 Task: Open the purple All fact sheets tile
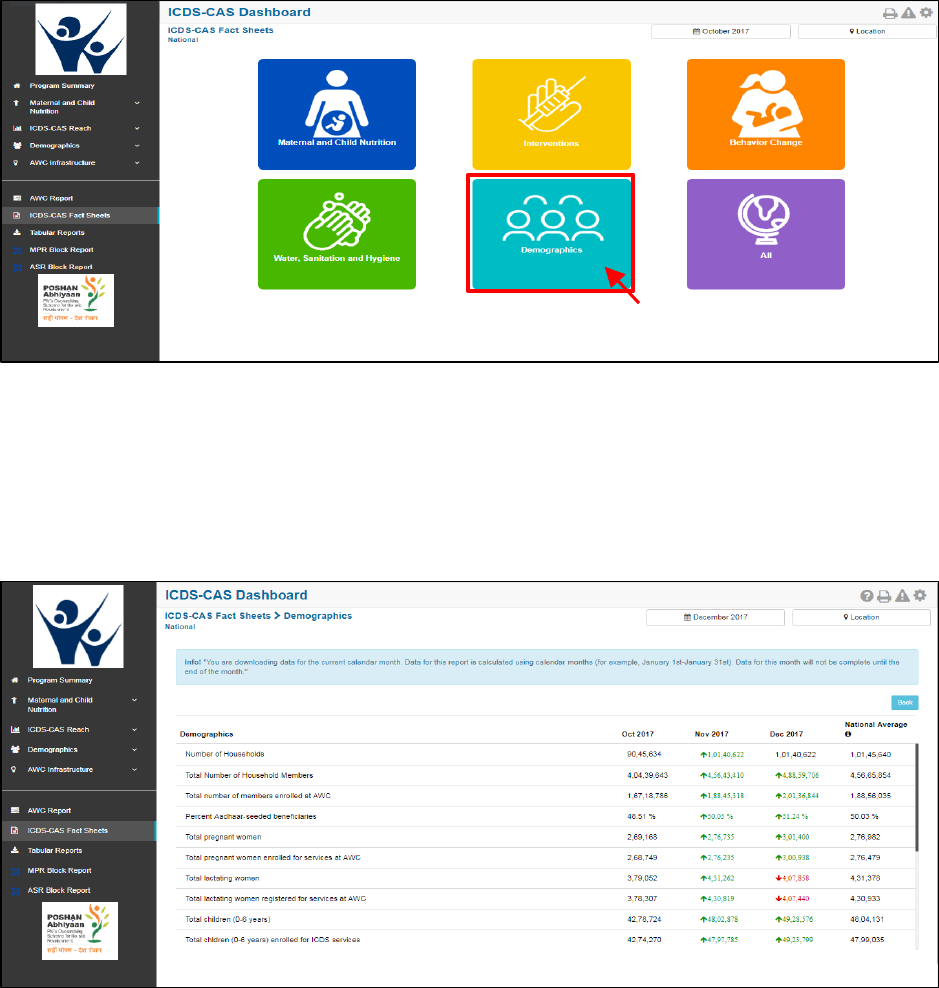point(766,234)
